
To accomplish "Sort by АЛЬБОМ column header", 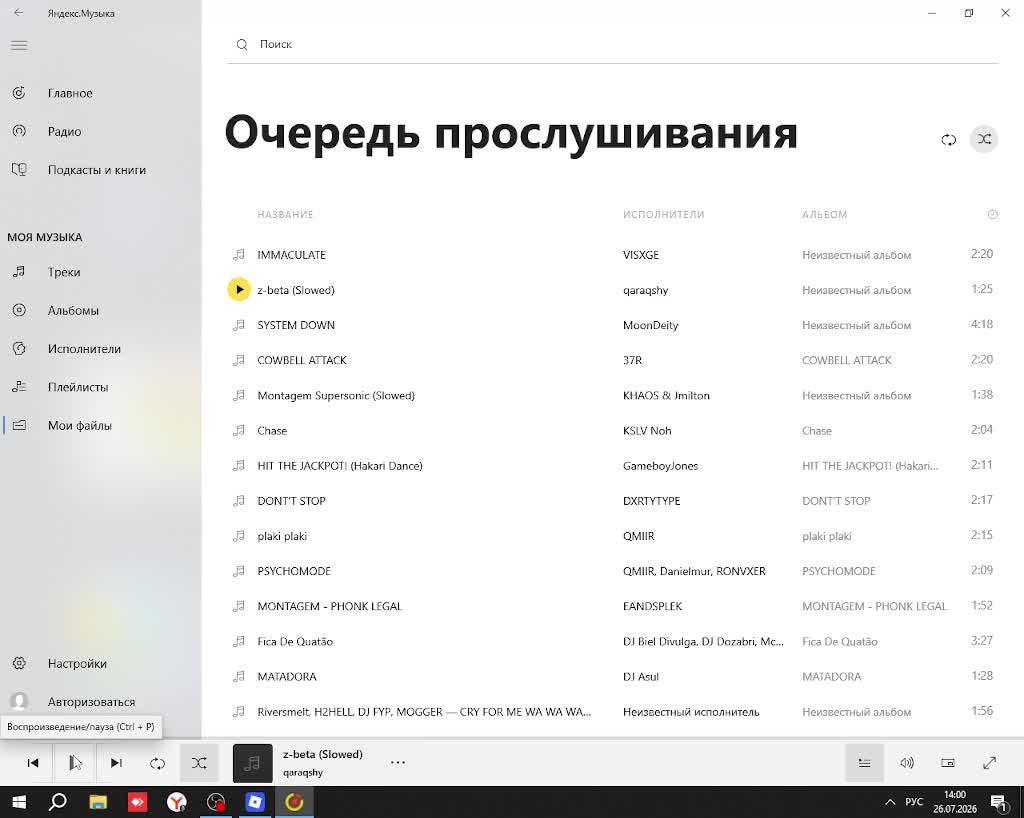I will pos(824,214).
